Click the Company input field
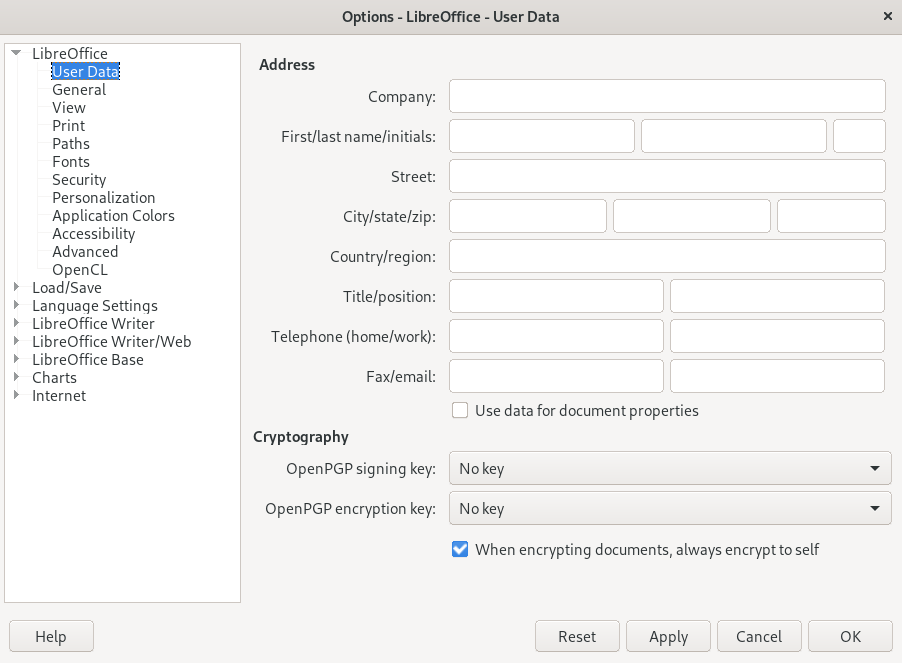This screenshot has width=902, height=663. (667, 96)
